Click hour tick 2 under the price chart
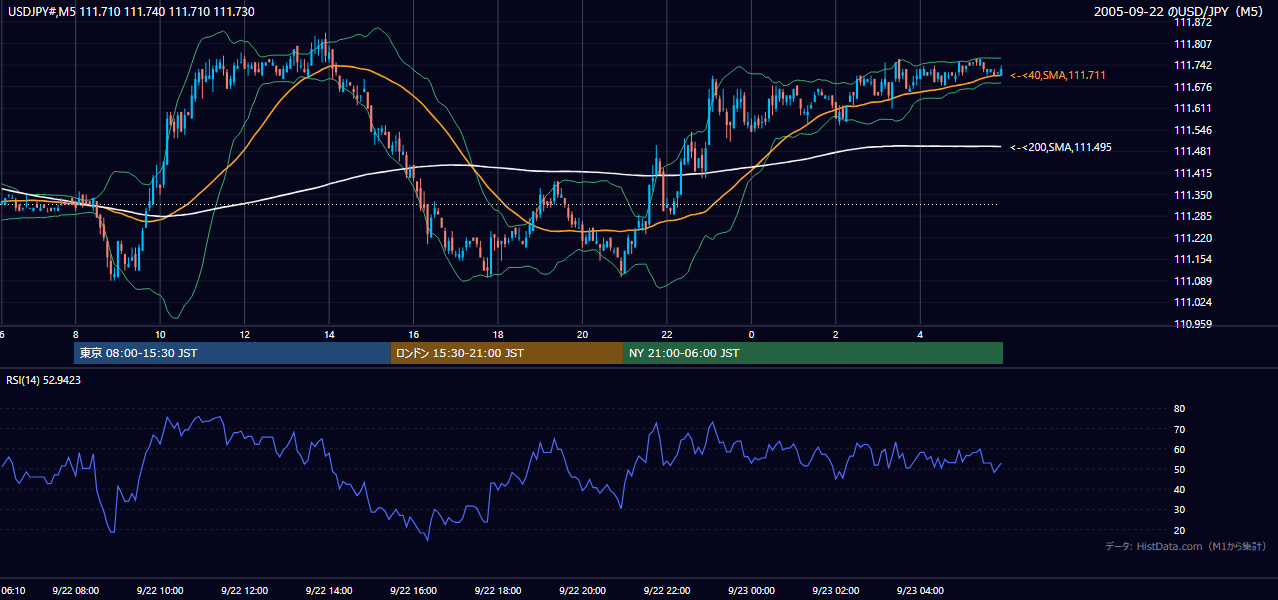This screenshot has height=600, width=1278. click(x=836, y=334)
